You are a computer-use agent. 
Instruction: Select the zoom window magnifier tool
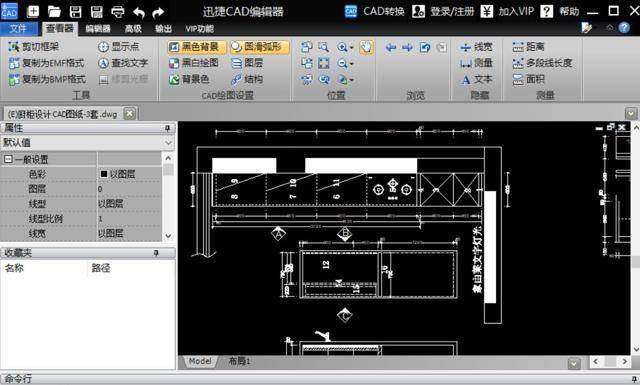(324, 47)
